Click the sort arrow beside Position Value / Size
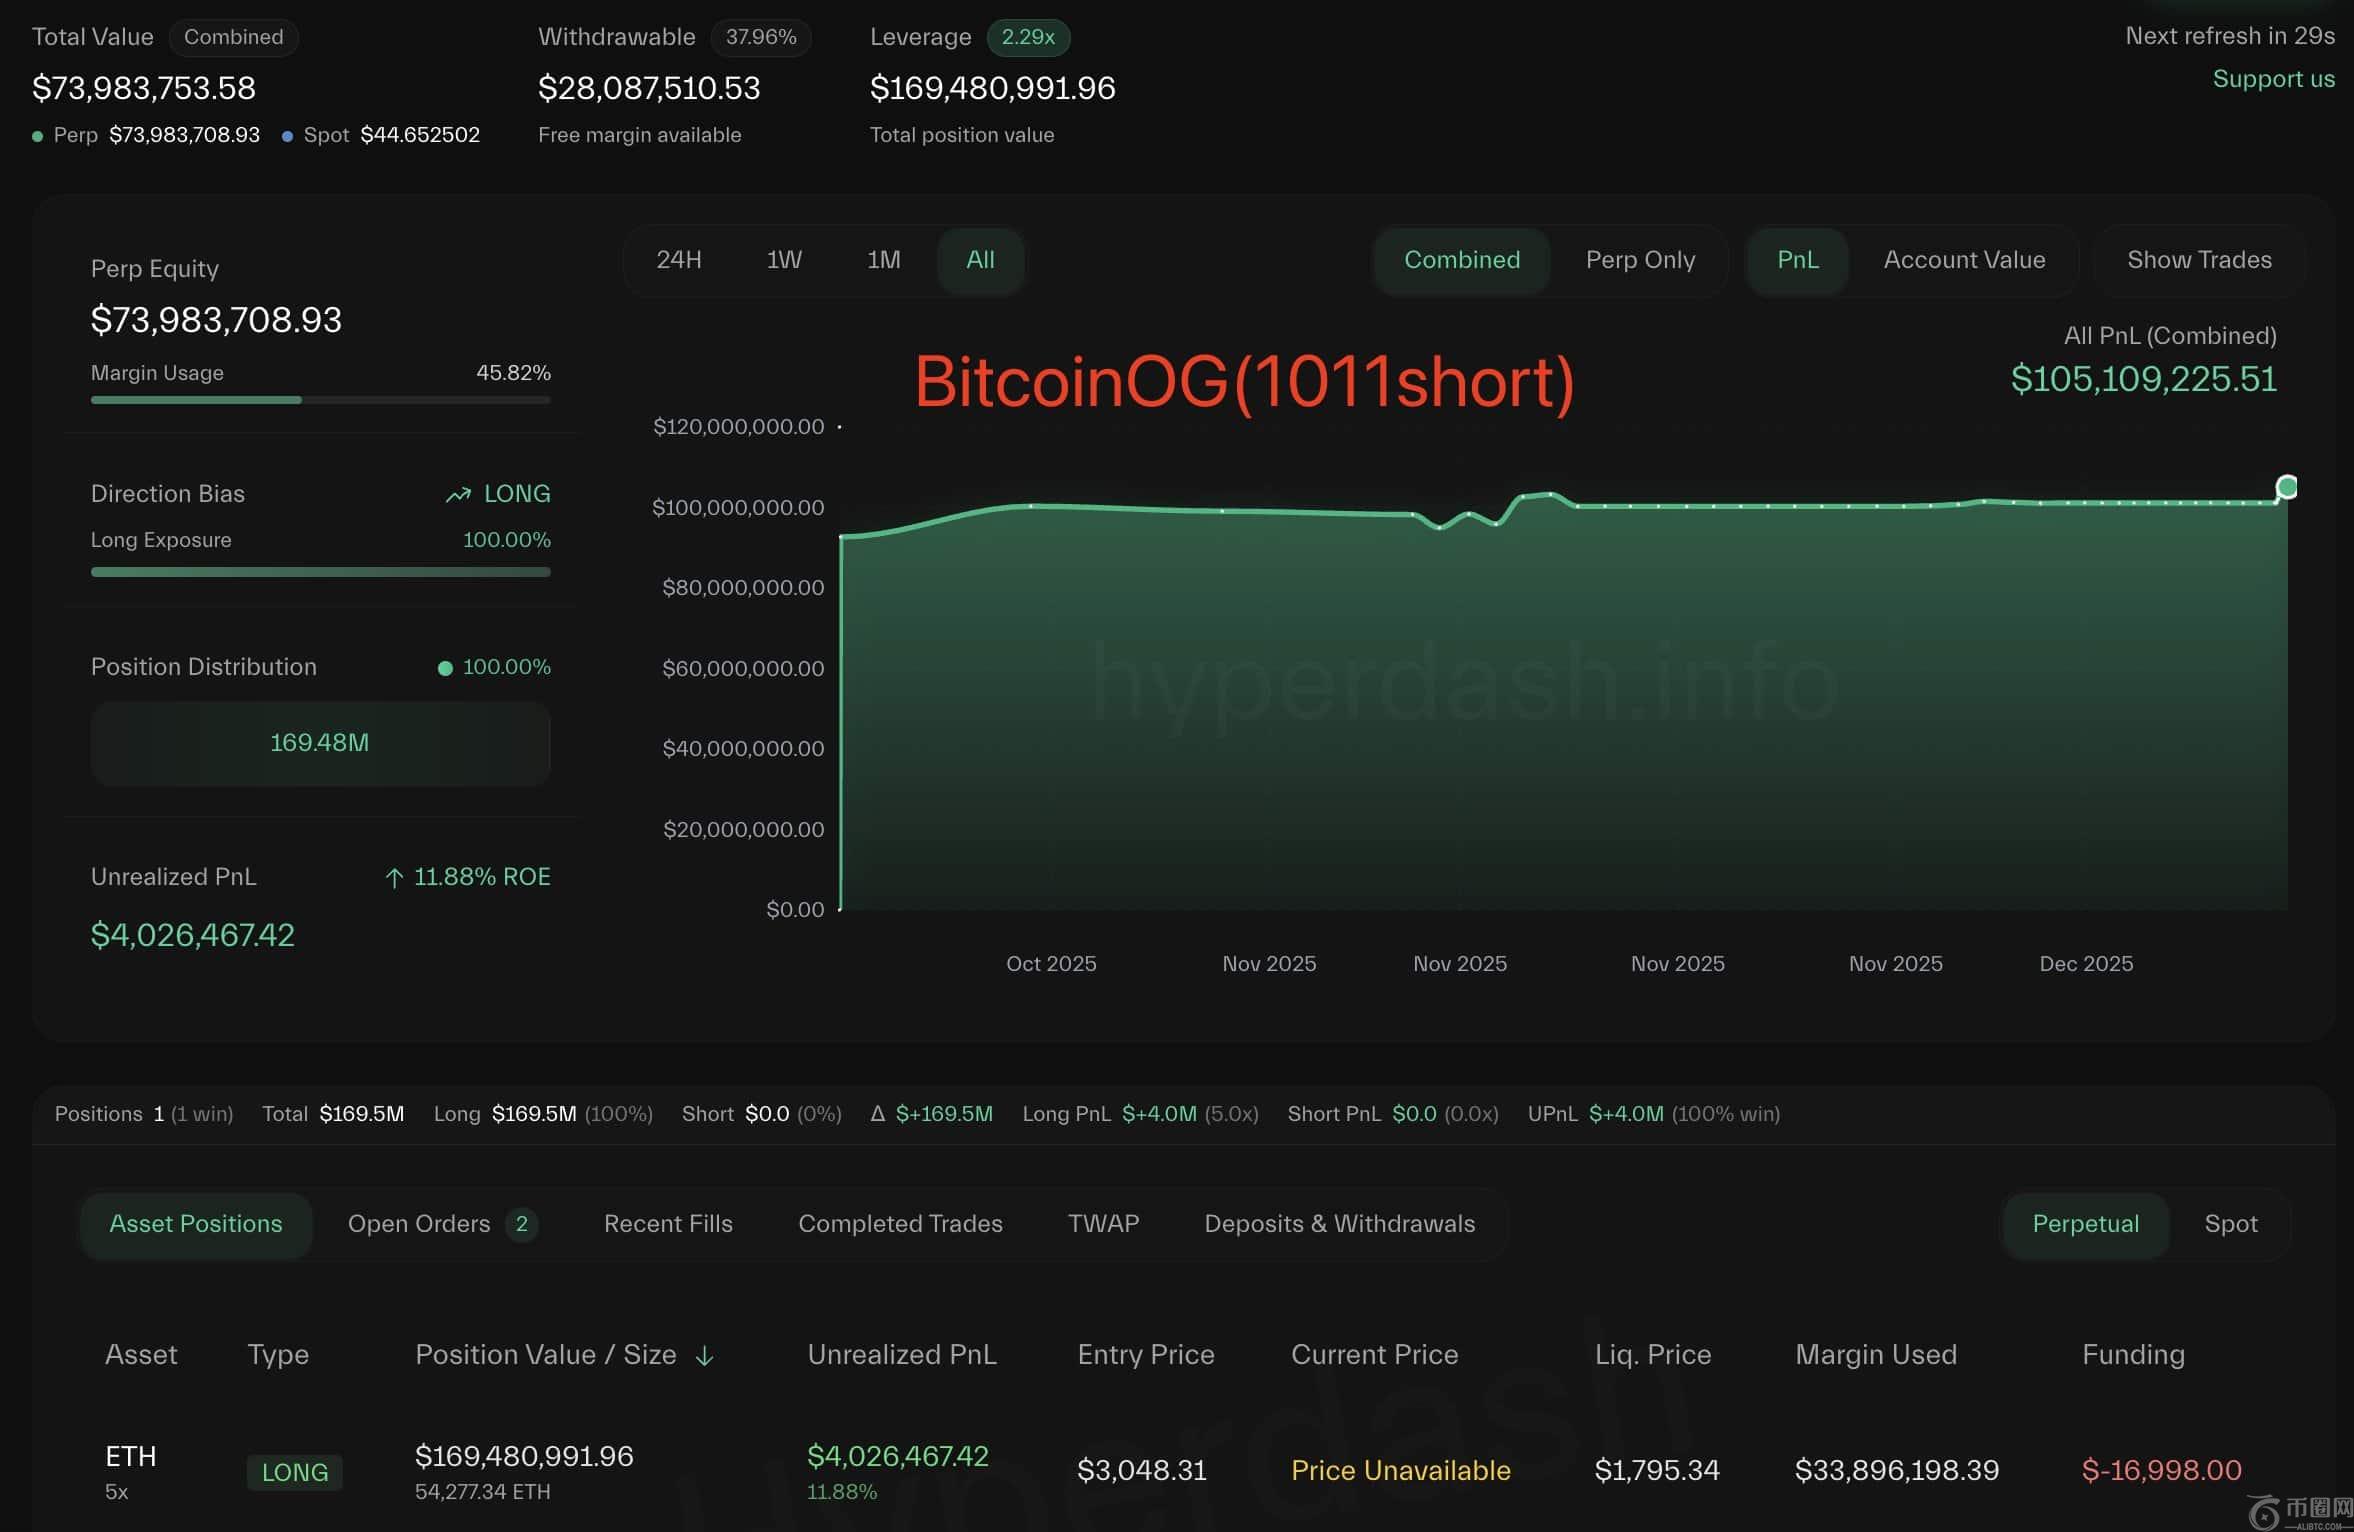This screenshot has width=2354, height=1532. [x=704, y=1356]
